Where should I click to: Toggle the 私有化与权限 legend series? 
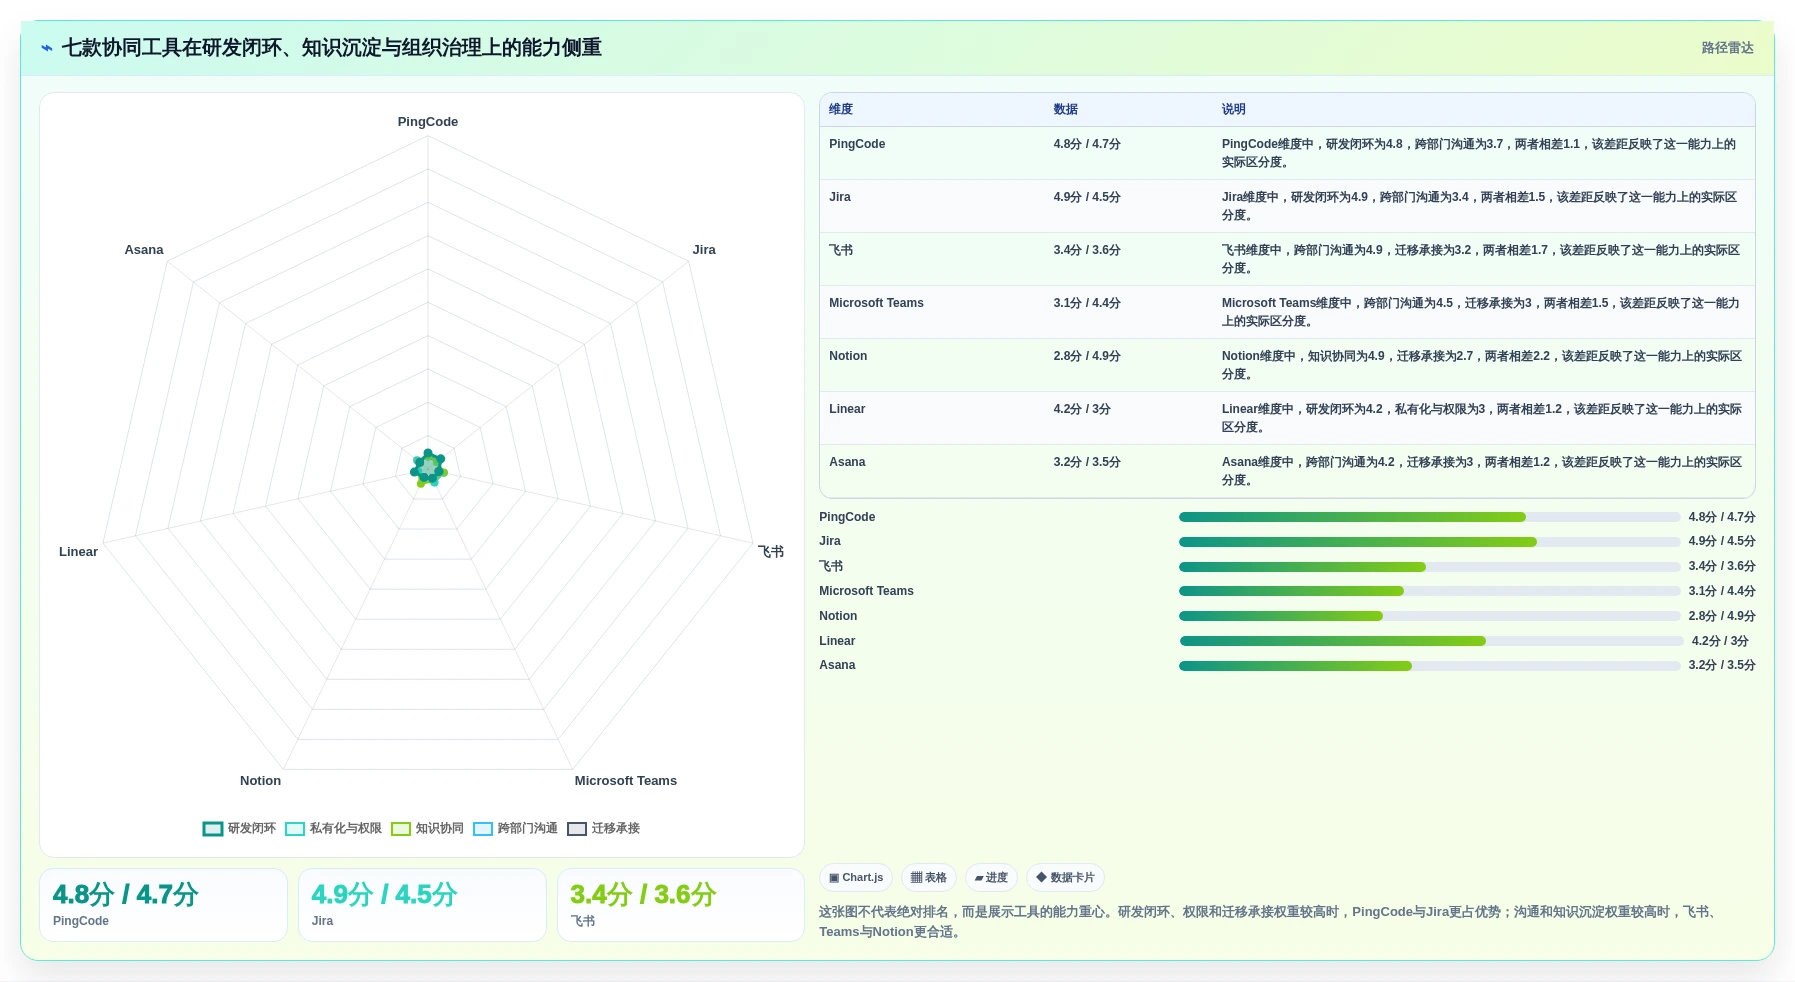[334, 828]
